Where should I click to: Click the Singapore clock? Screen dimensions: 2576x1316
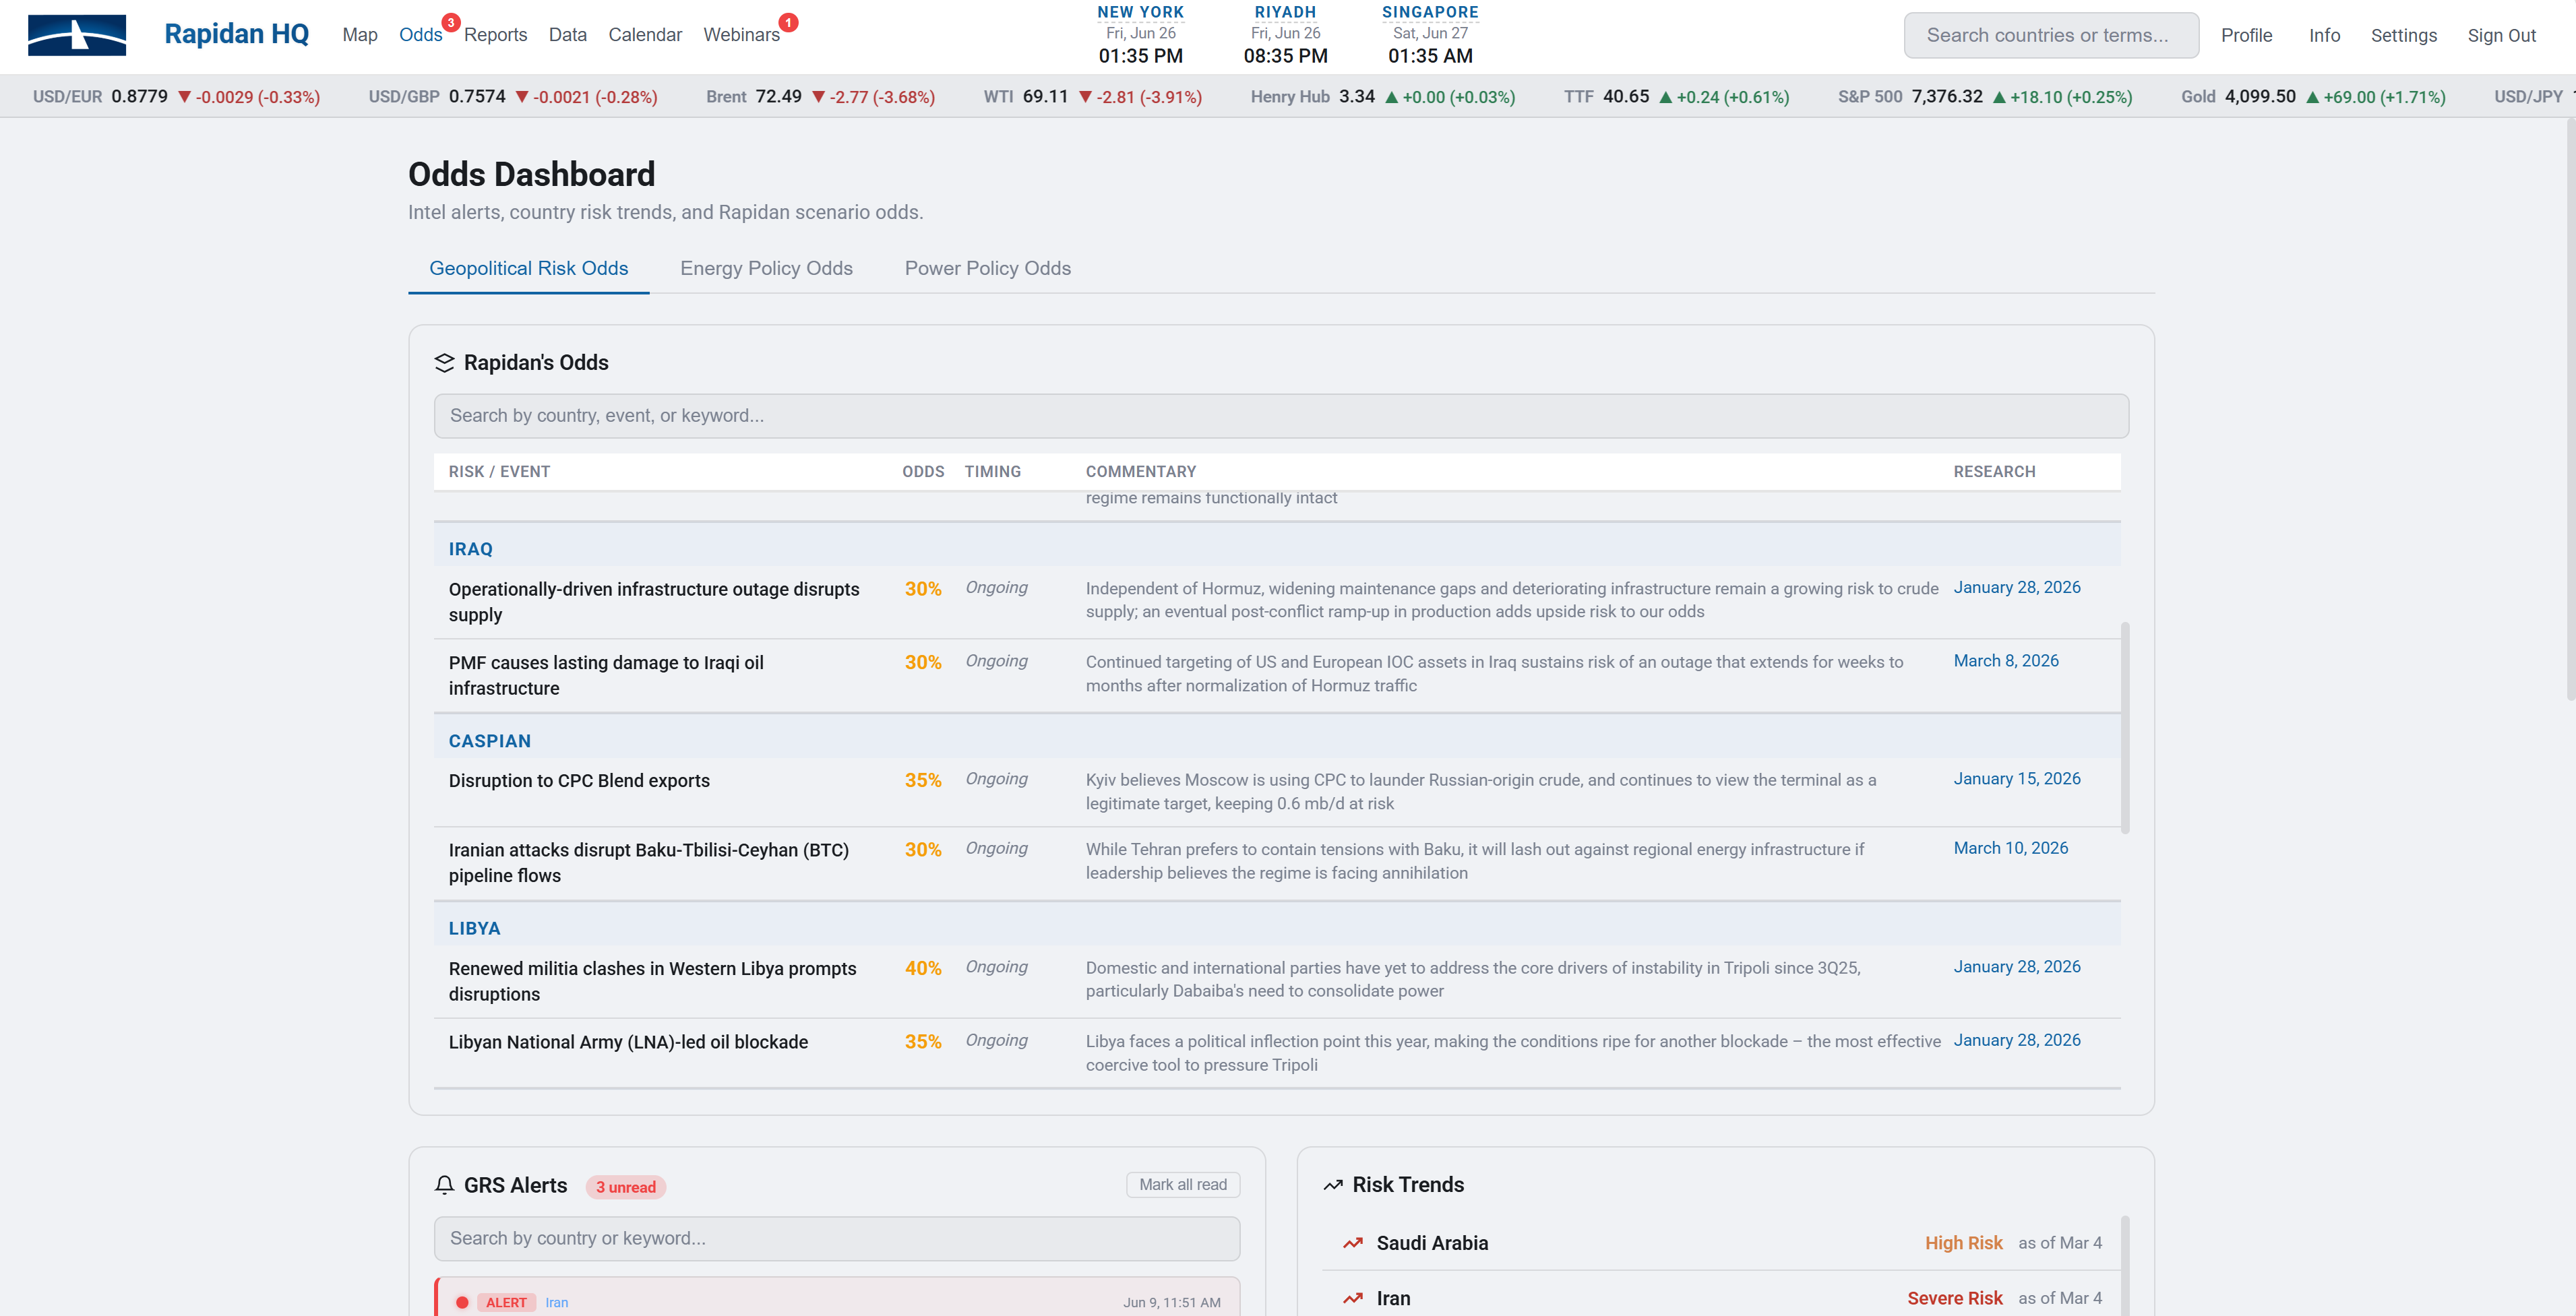pos(1430,35)
